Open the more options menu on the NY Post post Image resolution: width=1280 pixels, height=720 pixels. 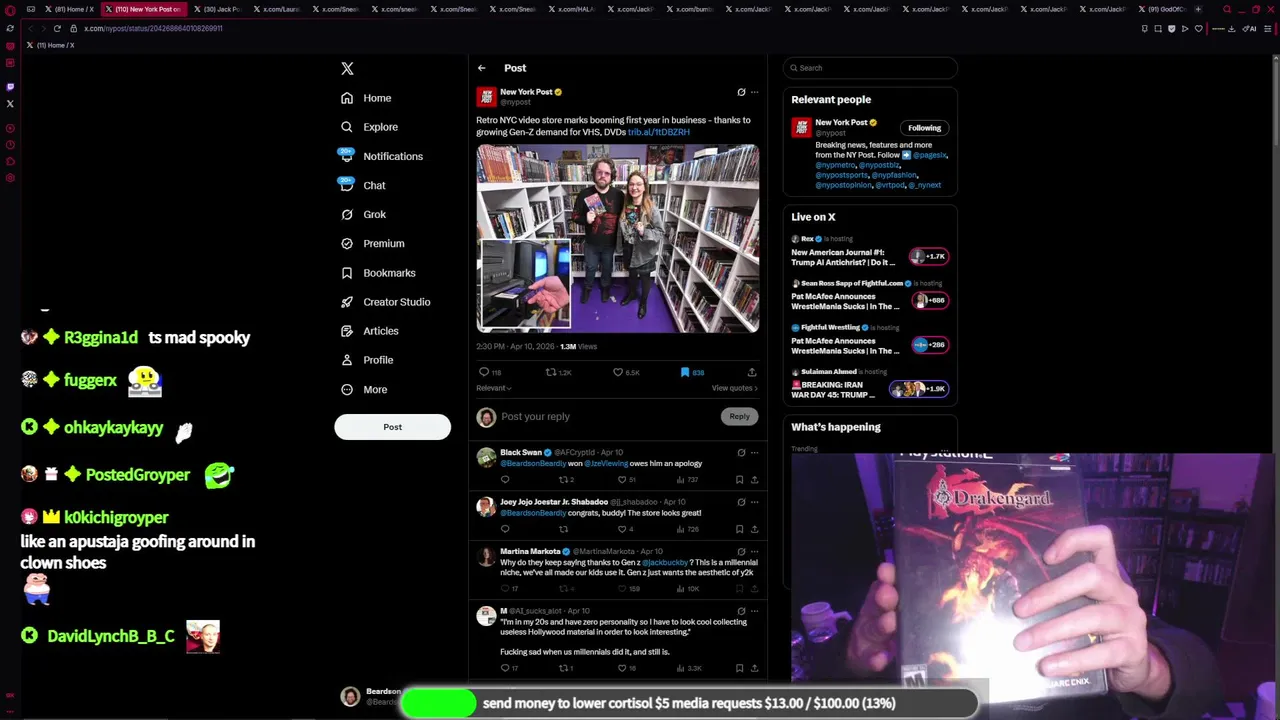coord(754,92)
